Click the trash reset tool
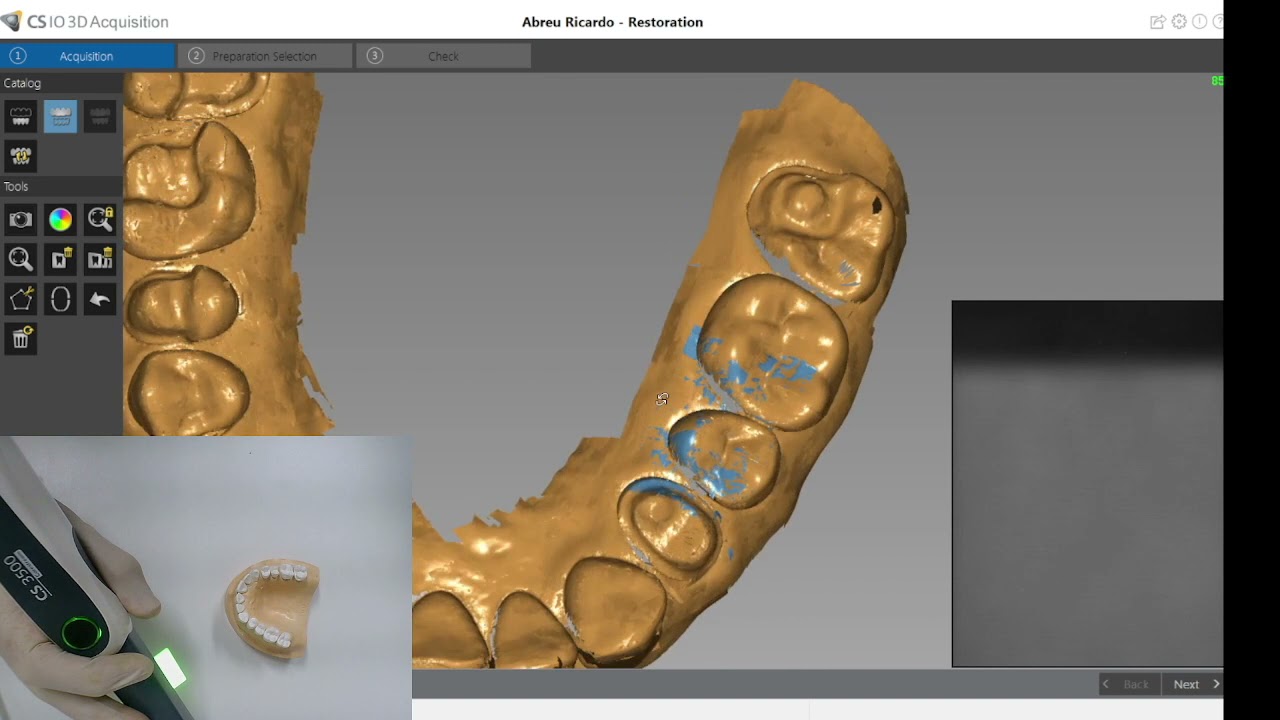1280x720 pixels. (21, 339)
